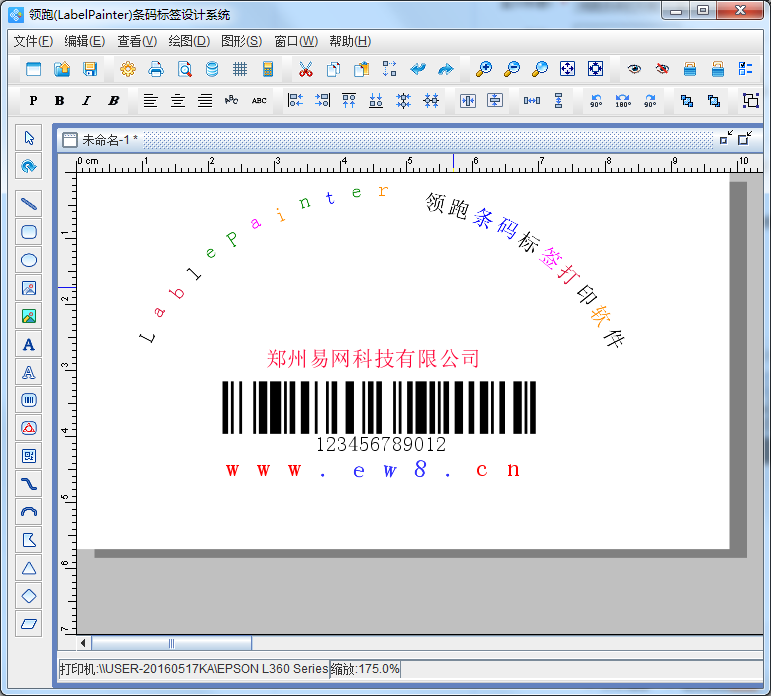Screen dimensions: 771x696
Task: Toggle italic text formatting
Action: tap(86, 100)
